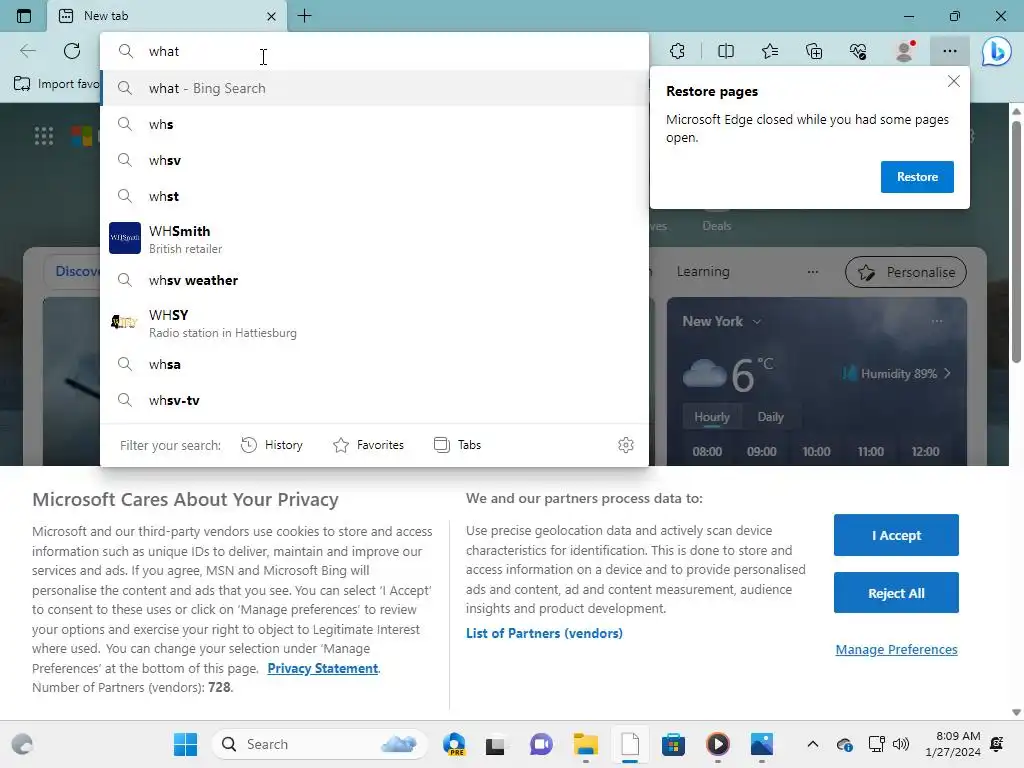The image size is (1024, 768).
Task: Filter search by Favorites
Action: pyautogui.click(x=368, y=445)
